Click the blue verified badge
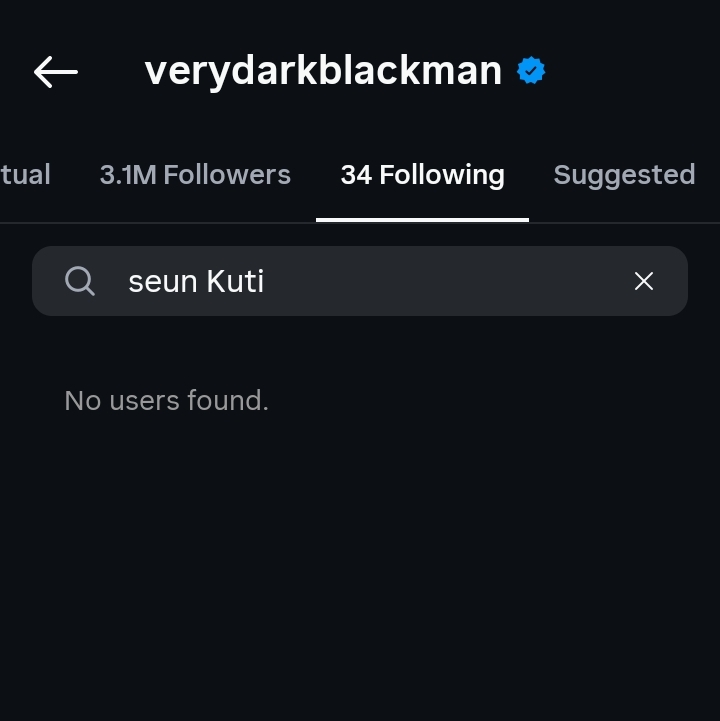The image size is (720, 721). point(531,72)
